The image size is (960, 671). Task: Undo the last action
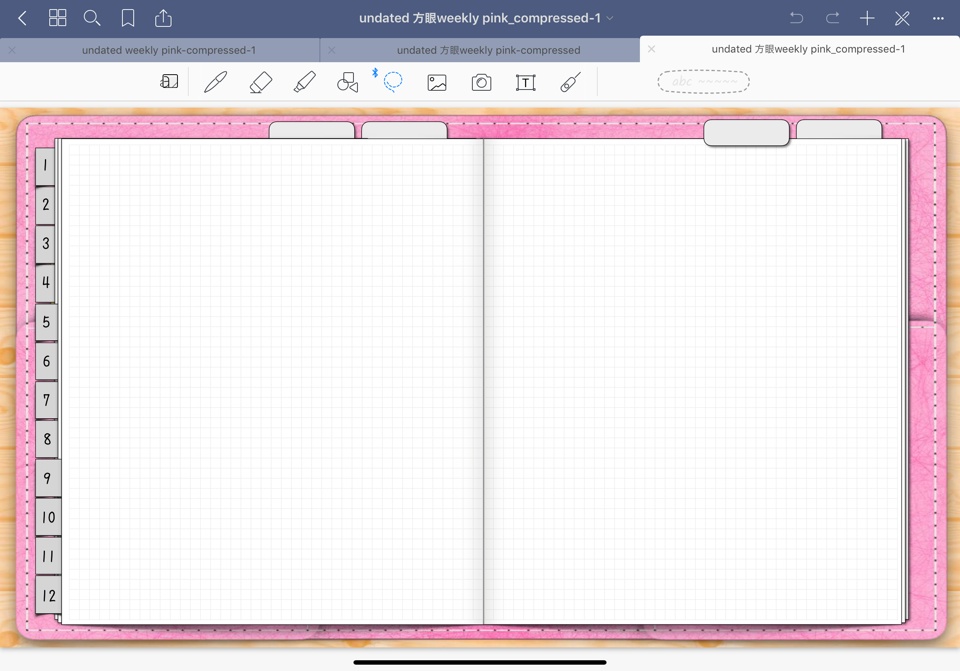(x=795, y=17)
